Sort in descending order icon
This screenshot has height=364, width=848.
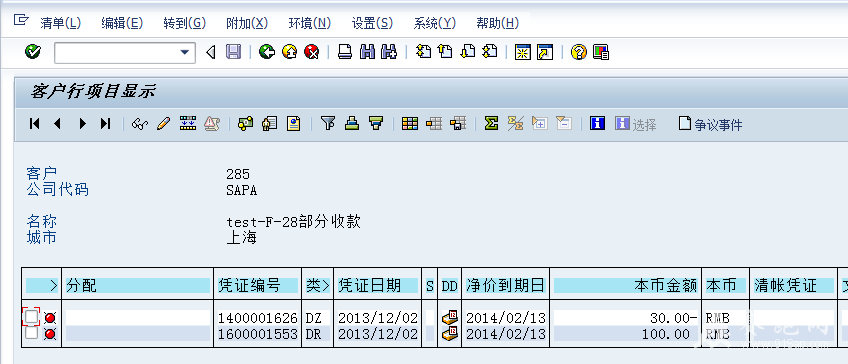click(x=376, y=124)
